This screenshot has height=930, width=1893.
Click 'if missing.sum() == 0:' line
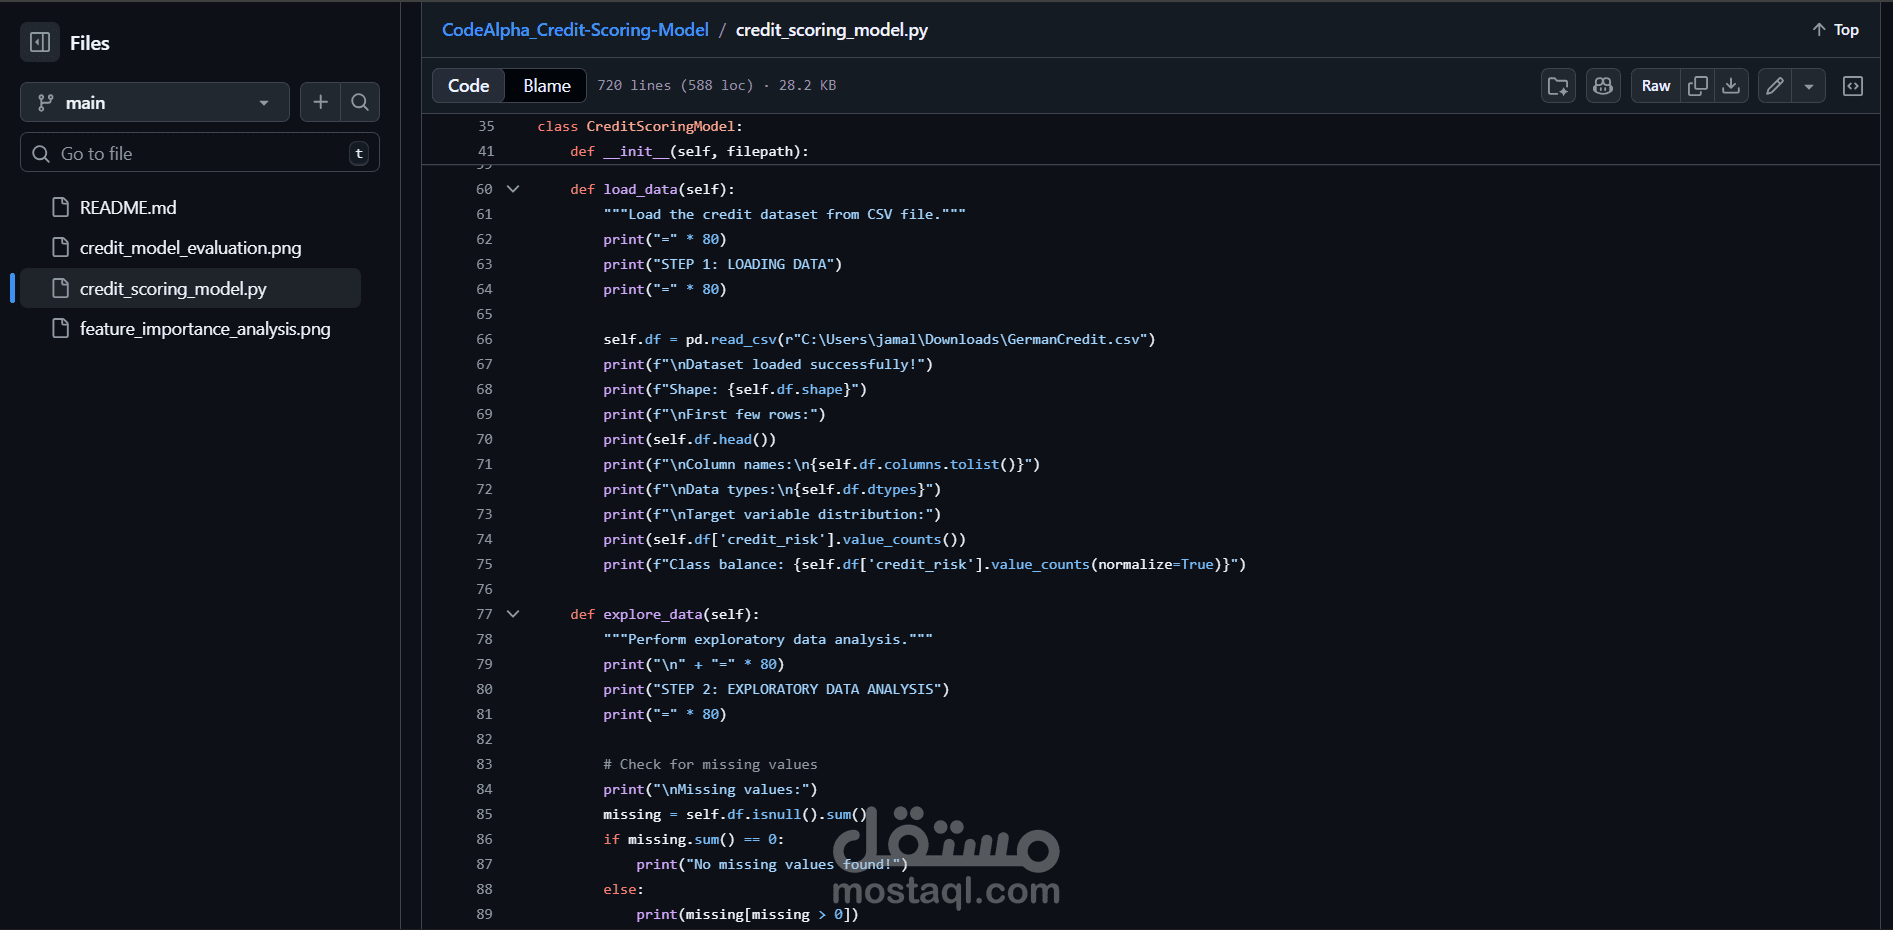pyautogui.click(x=693, y=839)
